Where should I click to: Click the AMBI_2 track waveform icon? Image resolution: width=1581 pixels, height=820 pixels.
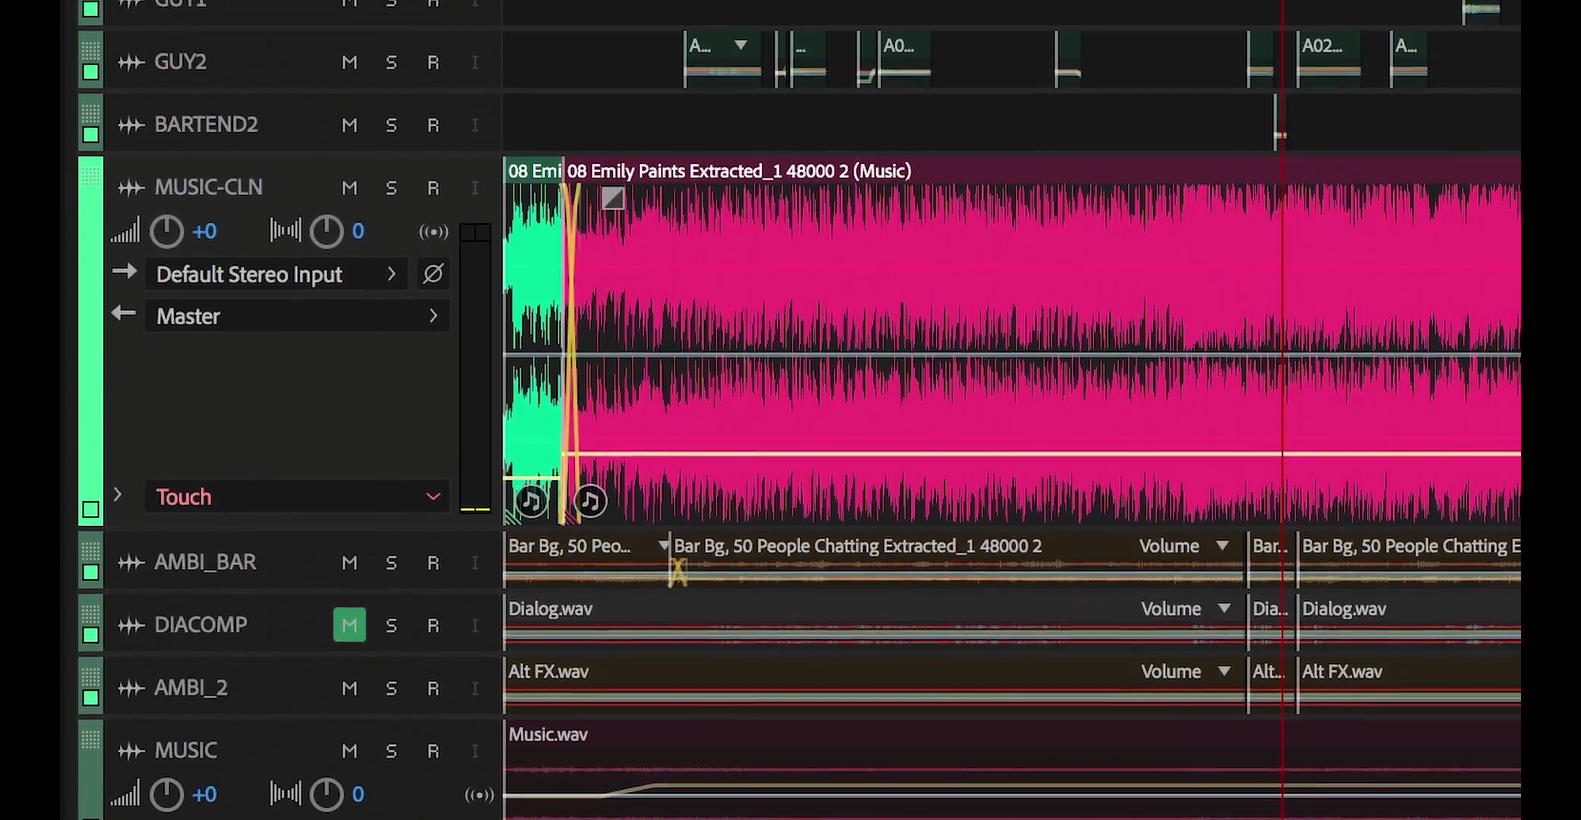131,689
